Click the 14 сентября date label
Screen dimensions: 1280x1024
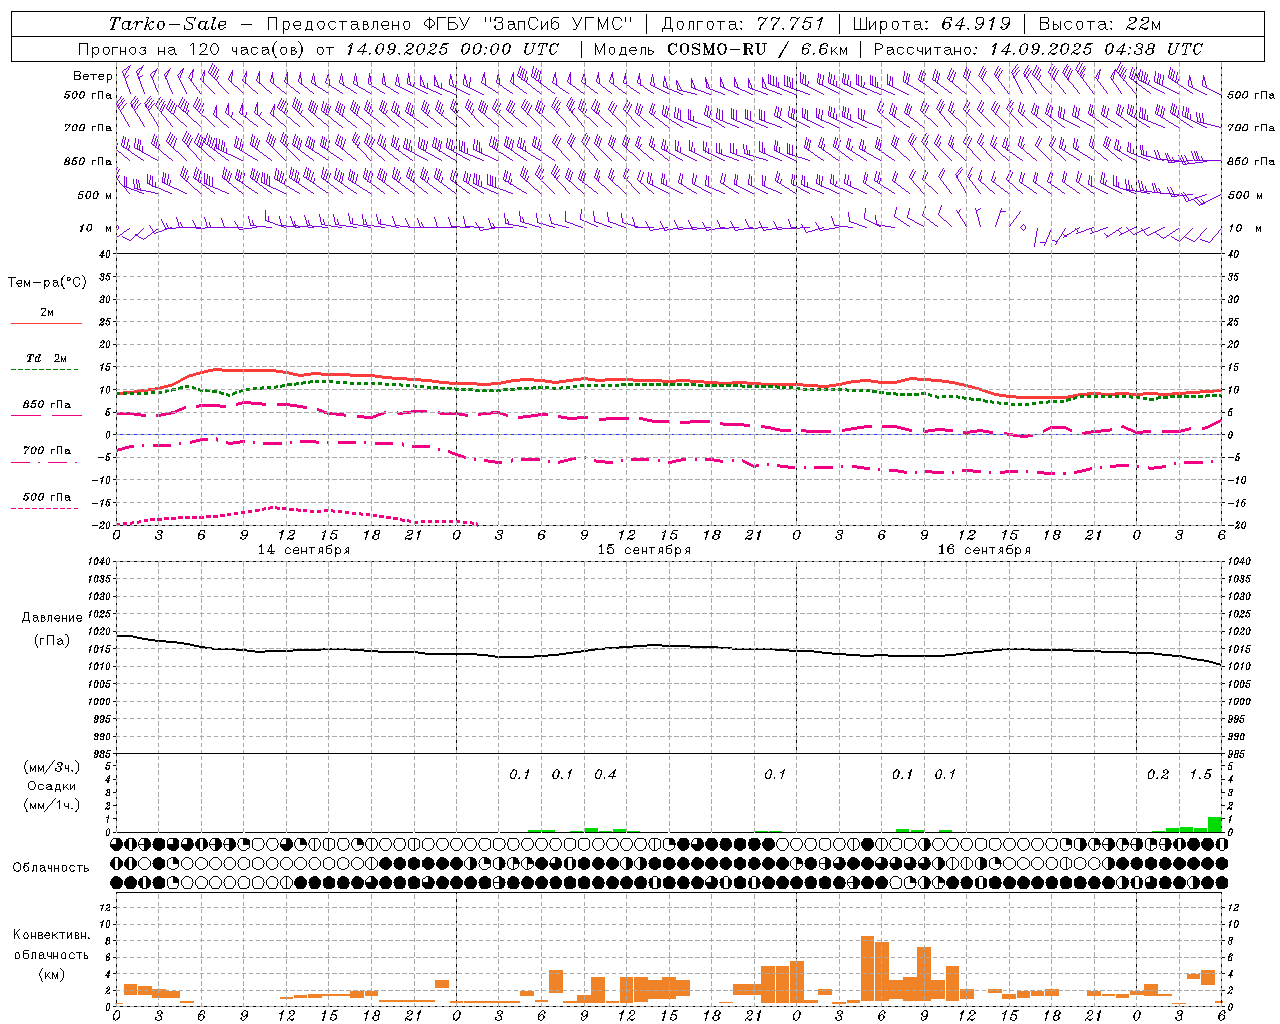click(304, 550)
